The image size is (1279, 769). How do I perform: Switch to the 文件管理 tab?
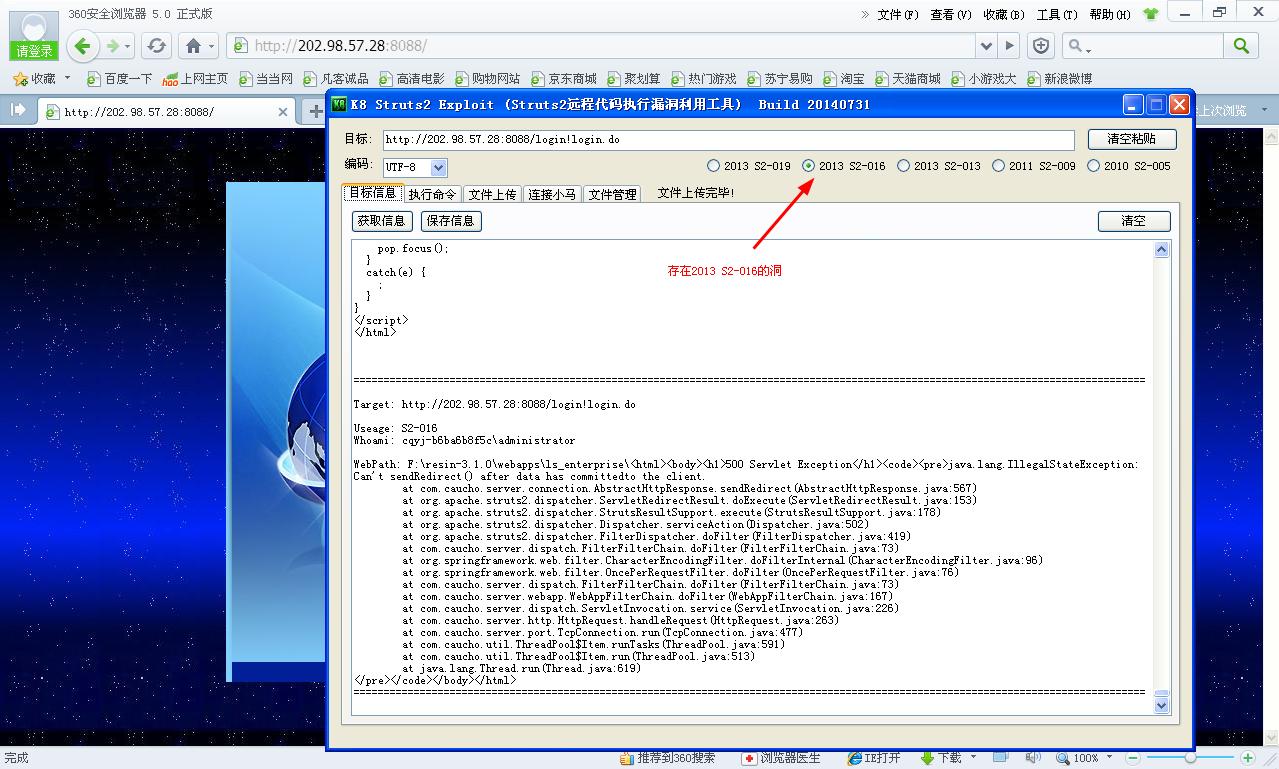612,194
